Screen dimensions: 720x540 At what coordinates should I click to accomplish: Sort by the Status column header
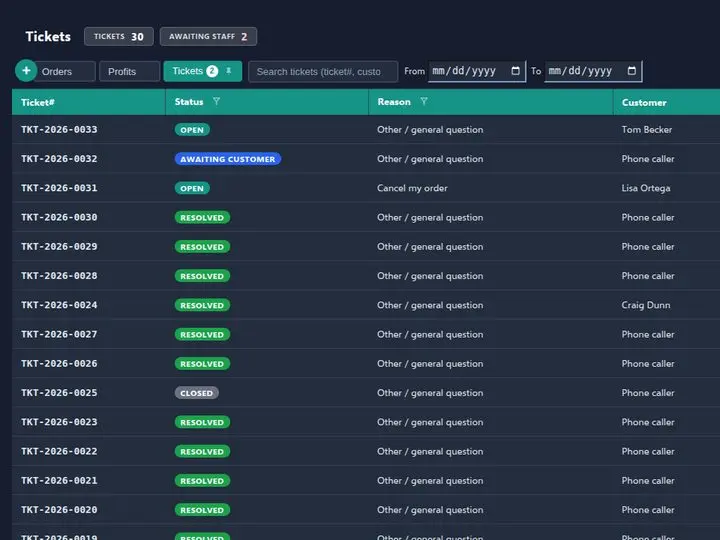click(189, 102)
